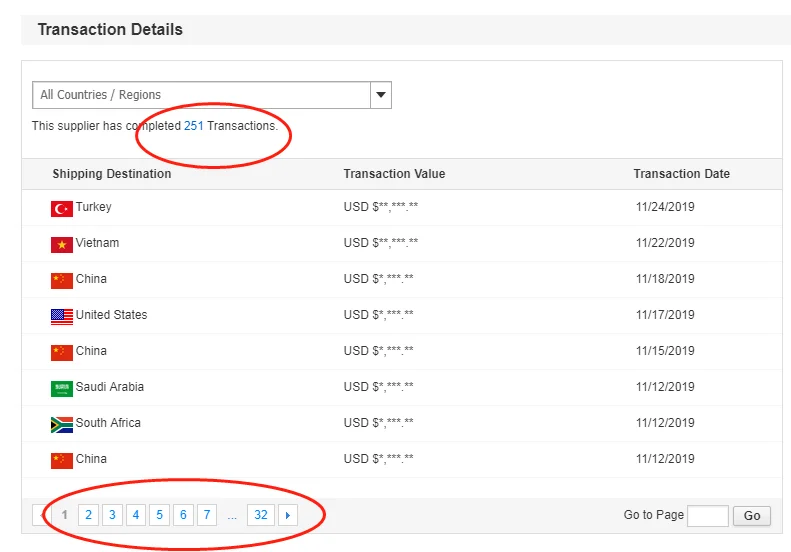The height and width of the screenshot is (552, 791).
Task: Click the dropdown arrow beside All Countries / Regions
Action: [x=381, y=95]
